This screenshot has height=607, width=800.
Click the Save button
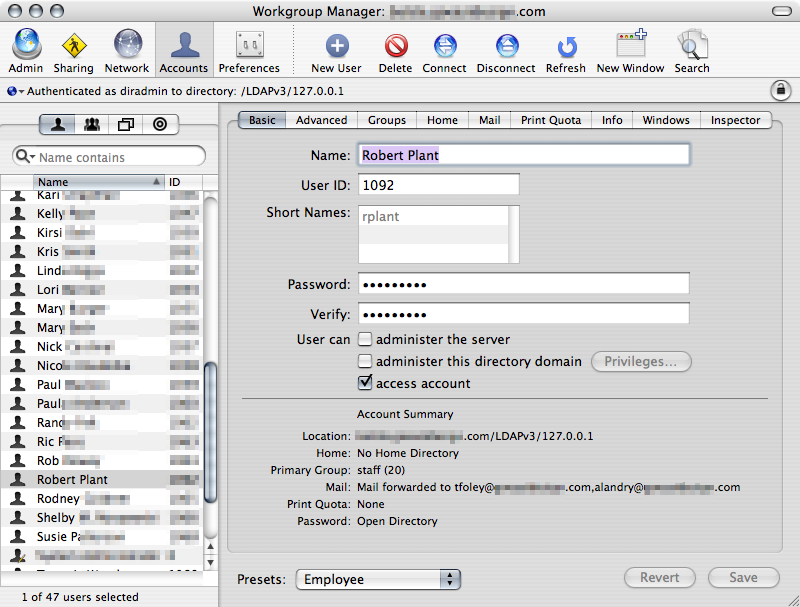(x=743, y=577)
